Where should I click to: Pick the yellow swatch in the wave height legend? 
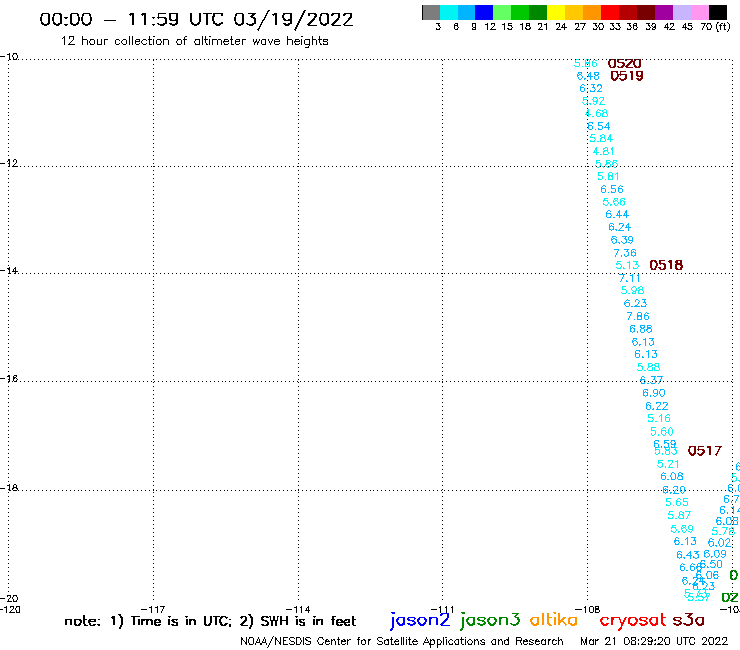[x=556, y=12]
